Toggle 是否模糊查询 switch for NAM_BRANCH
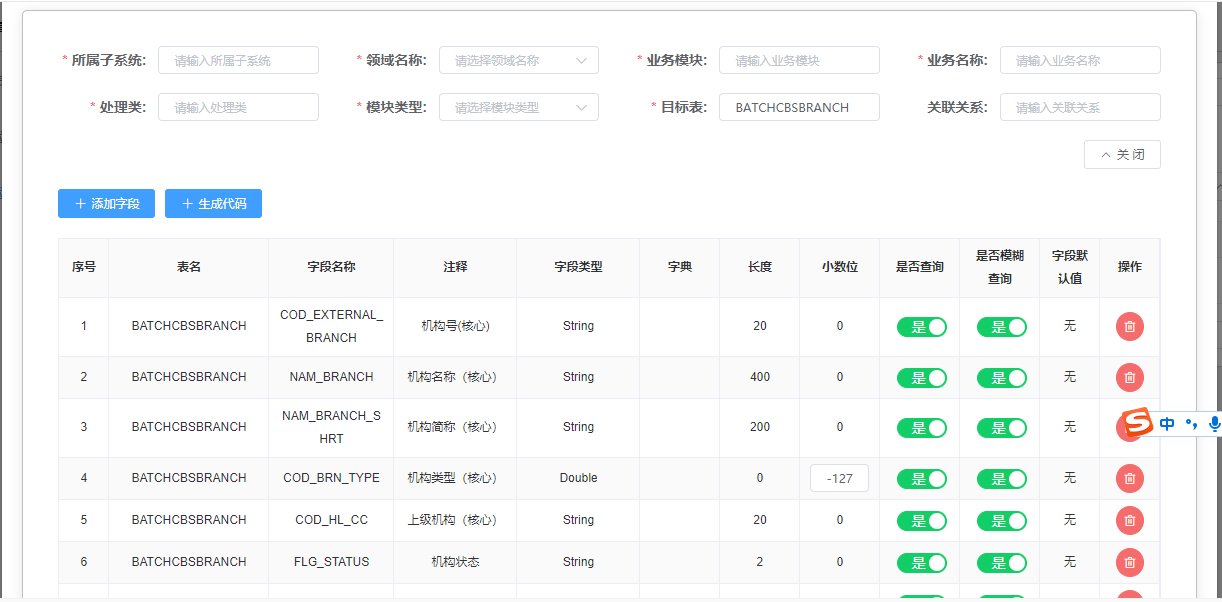Screen dimensions: 1222x602 coord(1001,377)
